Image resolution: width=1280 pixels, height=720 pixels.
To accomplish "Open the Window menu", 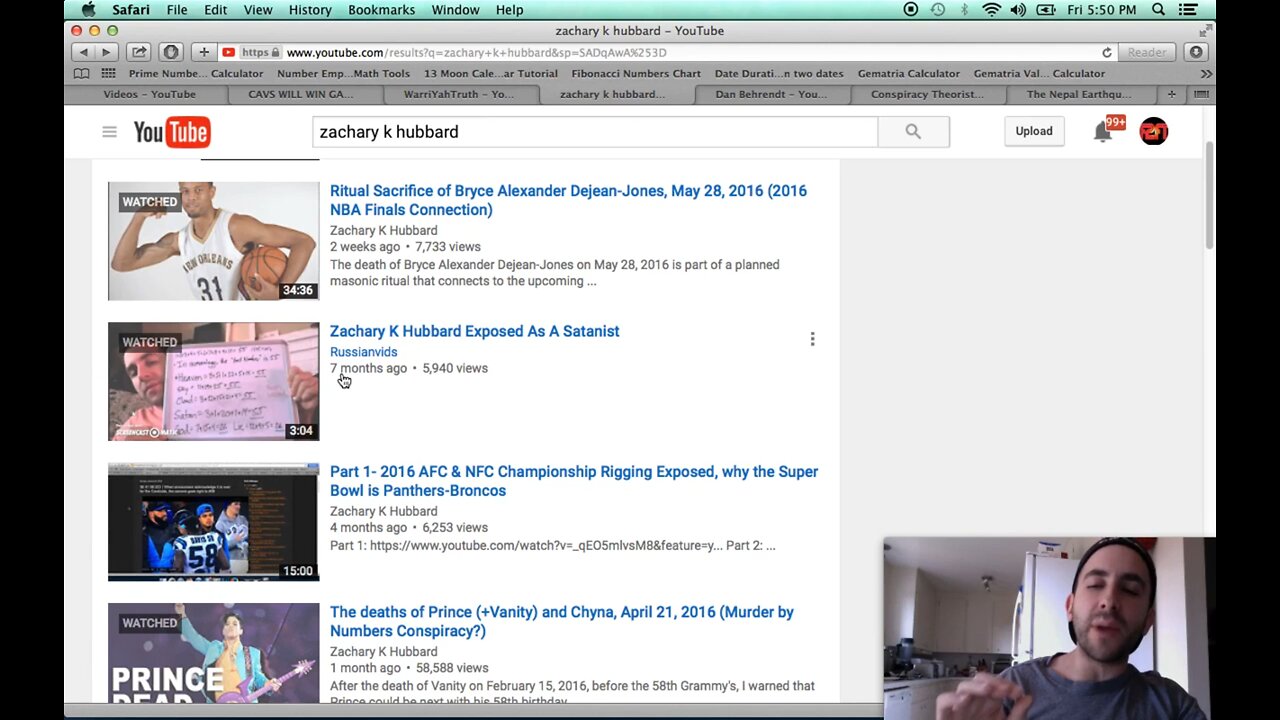I will [x=455, y=10].
